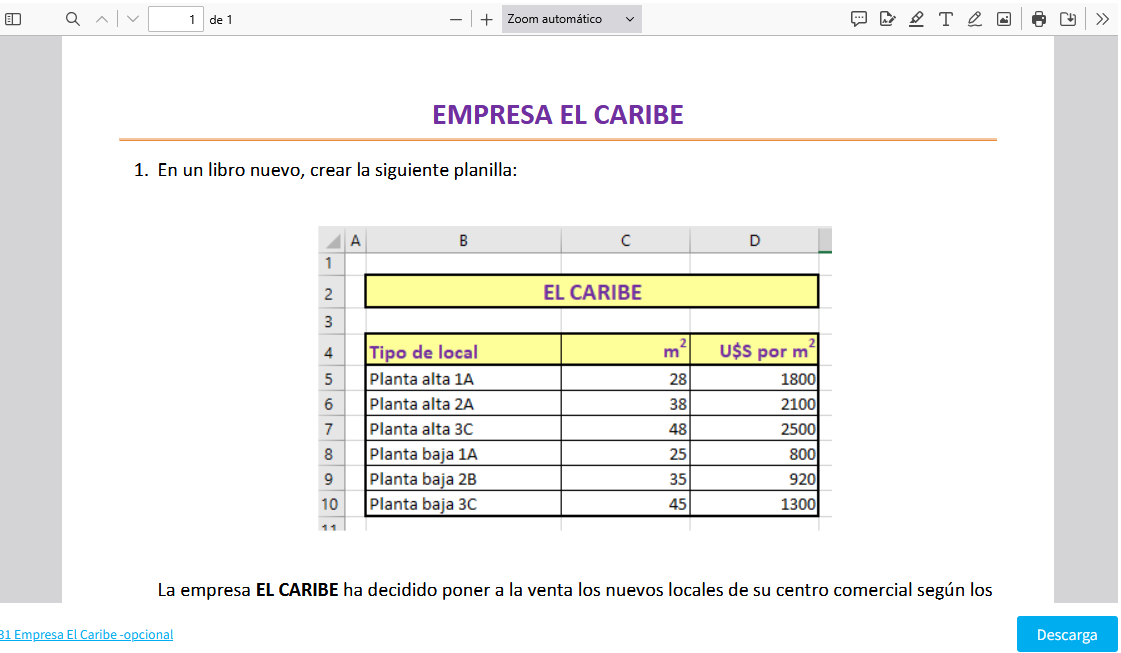
Task: Zoom in with the plus button
Action: 487,19
